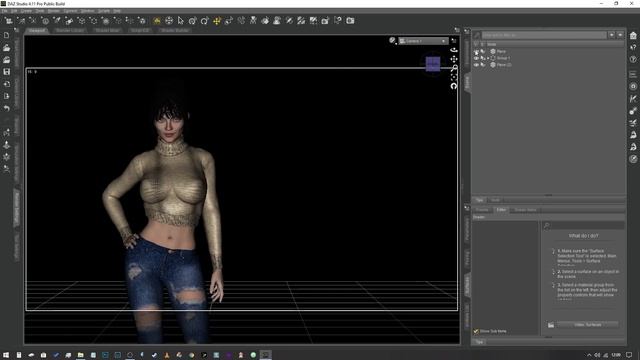This screenshot has height=360, width=640.
Task: Click the draw style sphere icon beside the camera selector
Action: (392, 40)
